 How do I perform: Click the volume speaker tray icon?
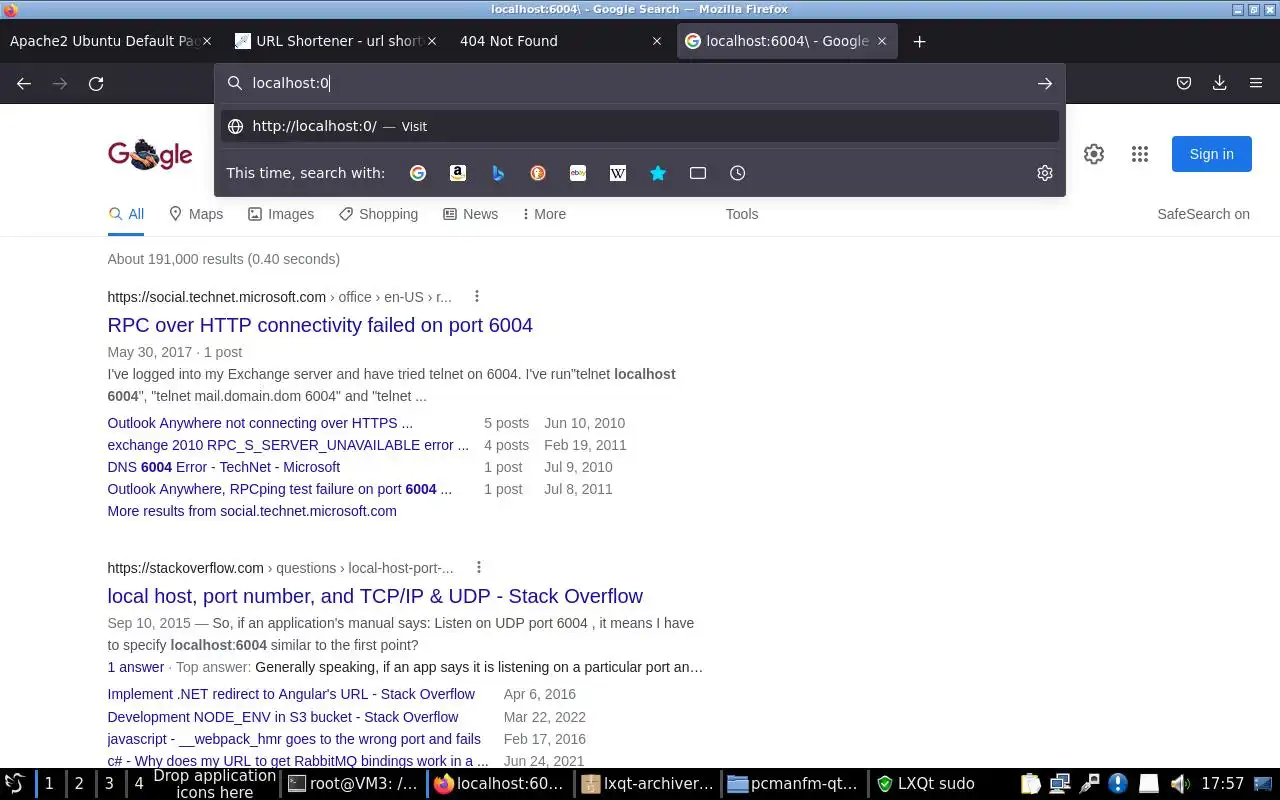[x=1179, y=784]
